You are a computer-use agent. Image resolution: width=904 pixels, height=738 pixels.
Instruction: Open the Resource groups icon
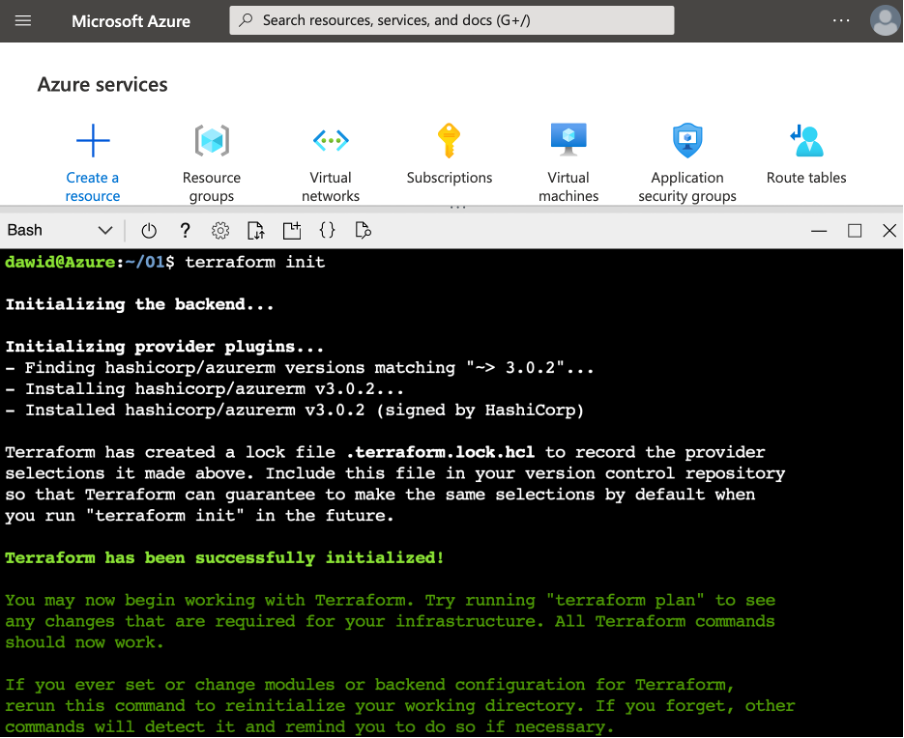click(x=212, y=140)
